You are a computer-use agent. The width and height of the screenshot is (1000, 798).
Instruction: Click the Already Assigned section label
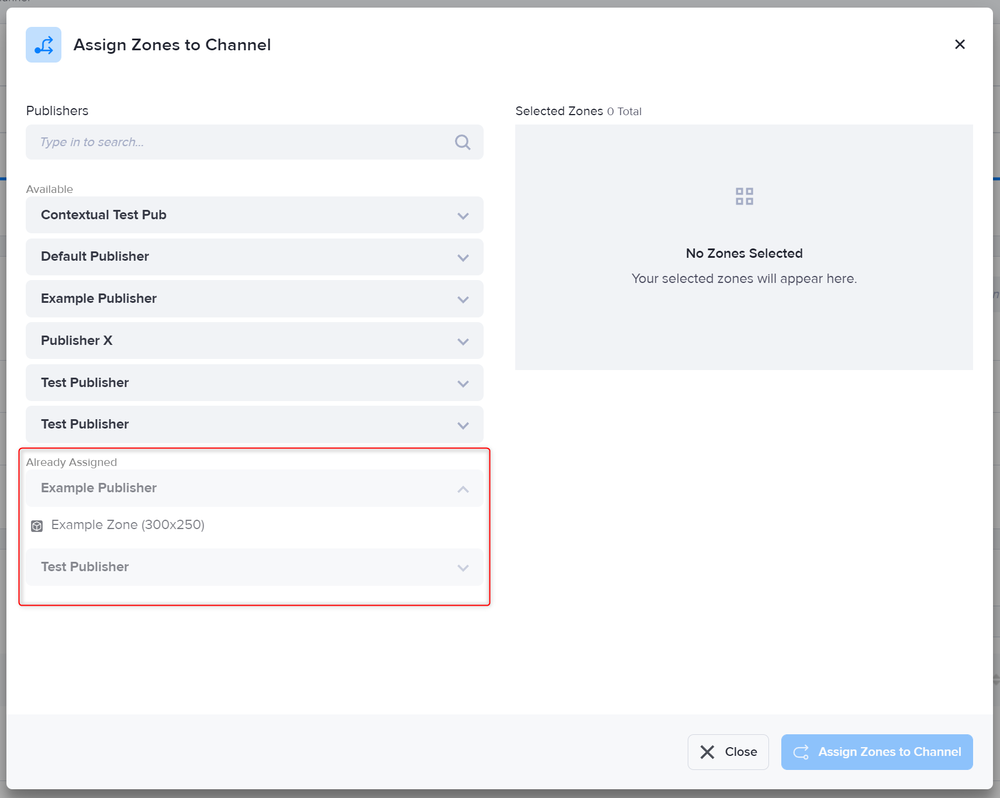(71, 462)
